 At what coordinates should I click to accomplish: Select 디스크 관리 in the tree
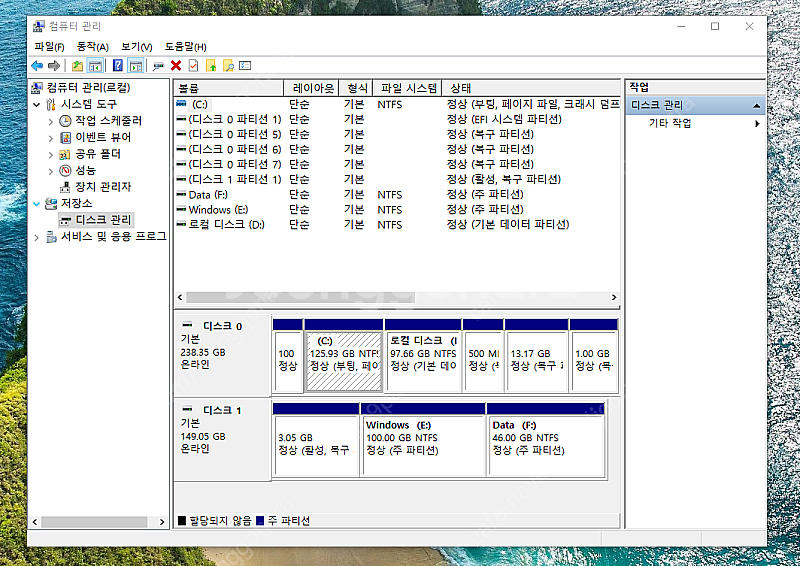click(x=103, y=220)
